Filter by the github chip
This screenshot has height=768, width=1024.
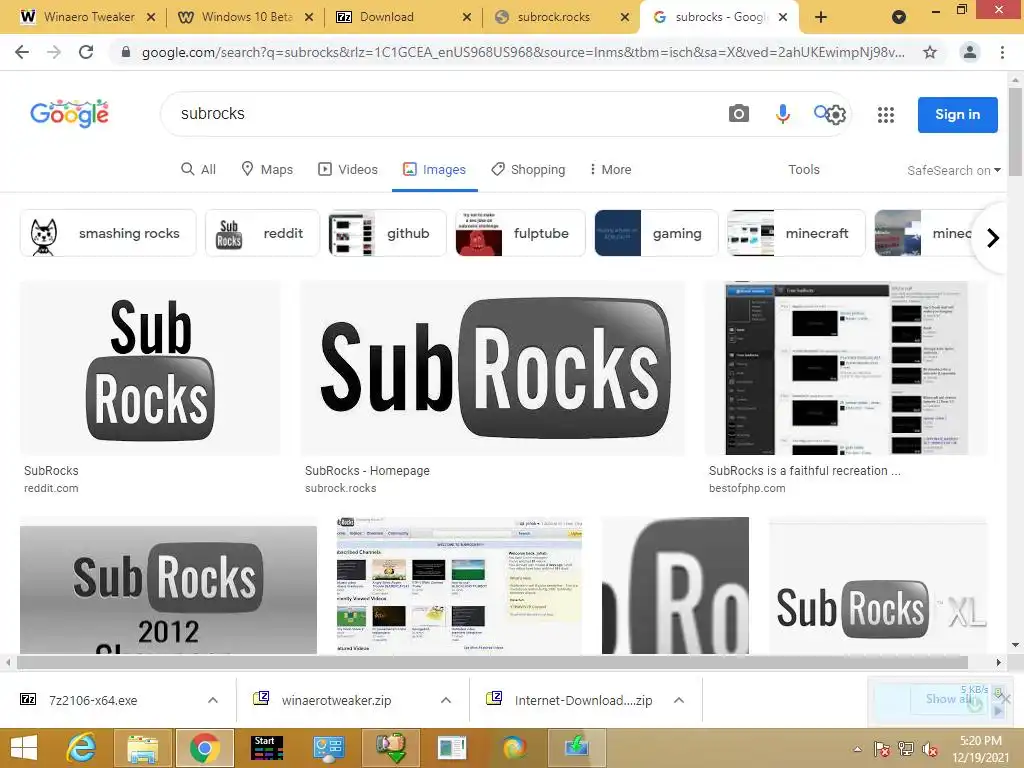pos(387,233)
